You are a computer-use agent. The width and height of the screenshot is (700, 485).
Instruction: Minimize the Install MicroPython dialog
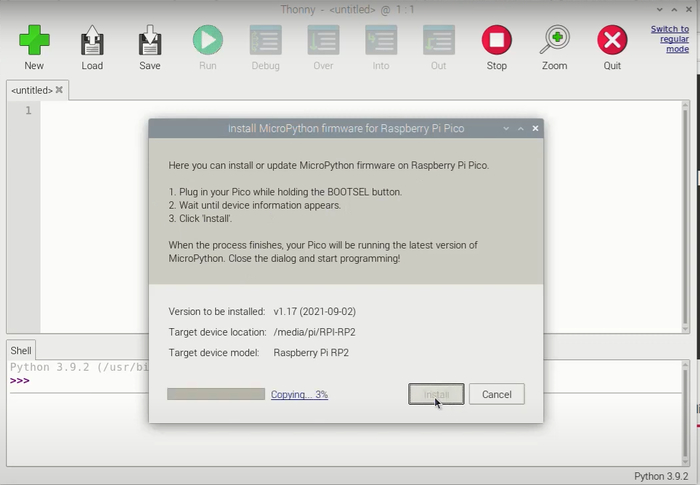pos(506,129)
